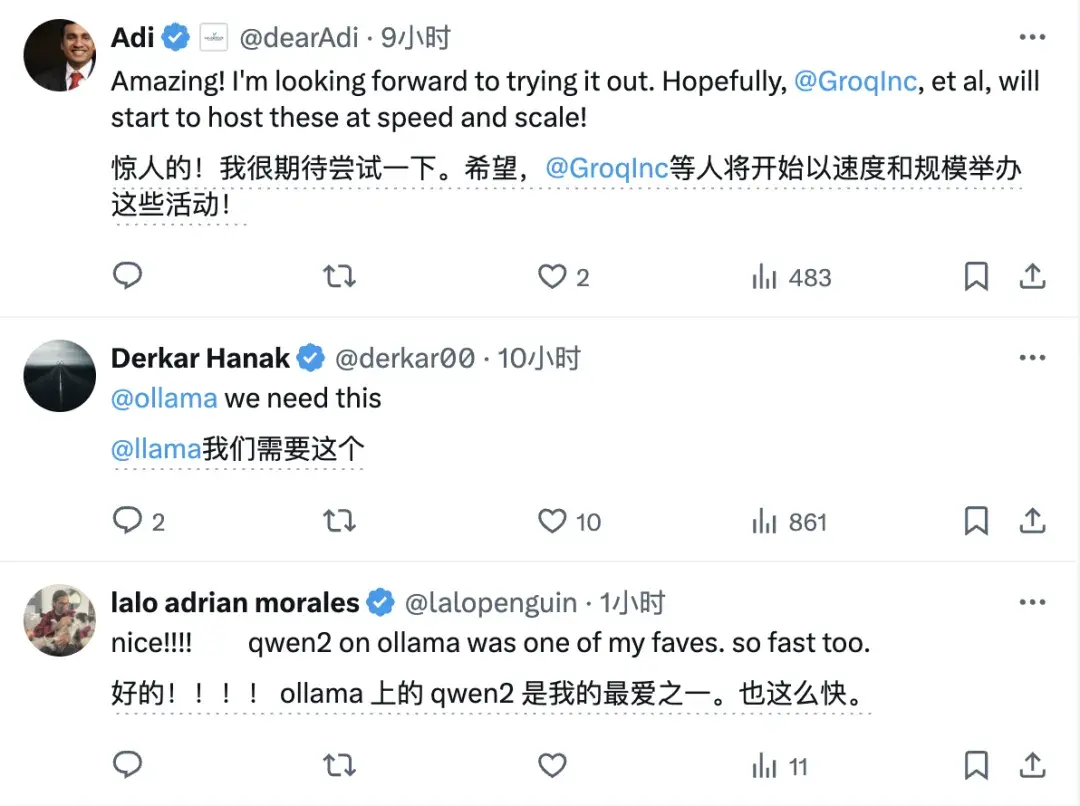Retweet Derkar Hanak's post
The image size is (1080, 806).
click(340, 520)
